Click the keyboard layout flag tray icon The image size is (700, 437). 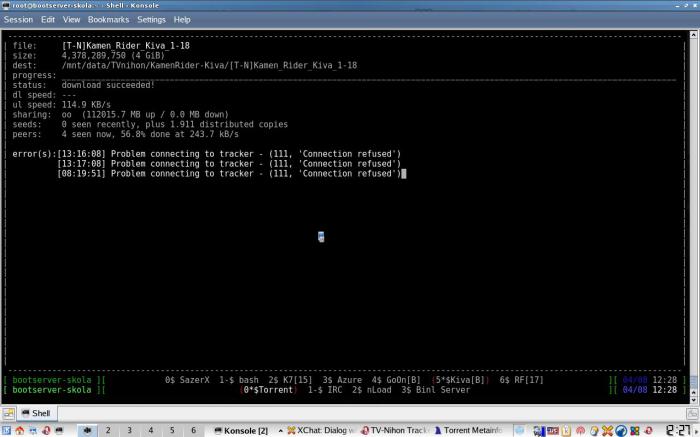(x=553, y=431)
